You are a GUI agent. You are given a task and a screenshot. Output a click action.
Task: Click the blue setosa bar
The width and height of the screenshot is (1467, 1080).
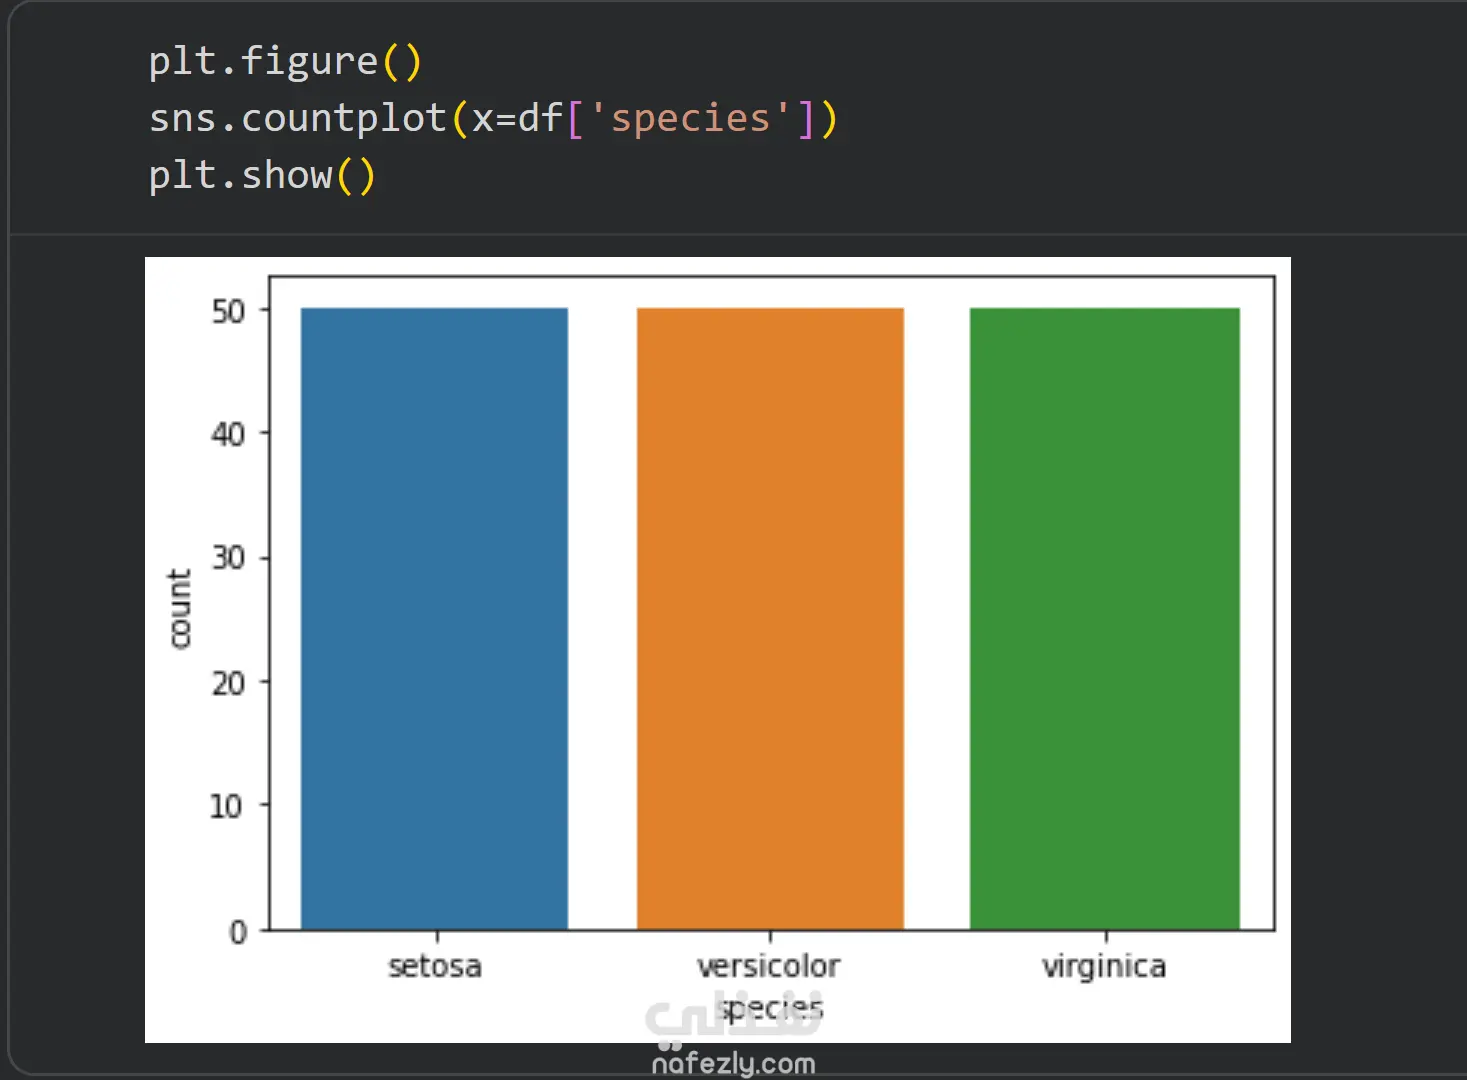point(434,618)
